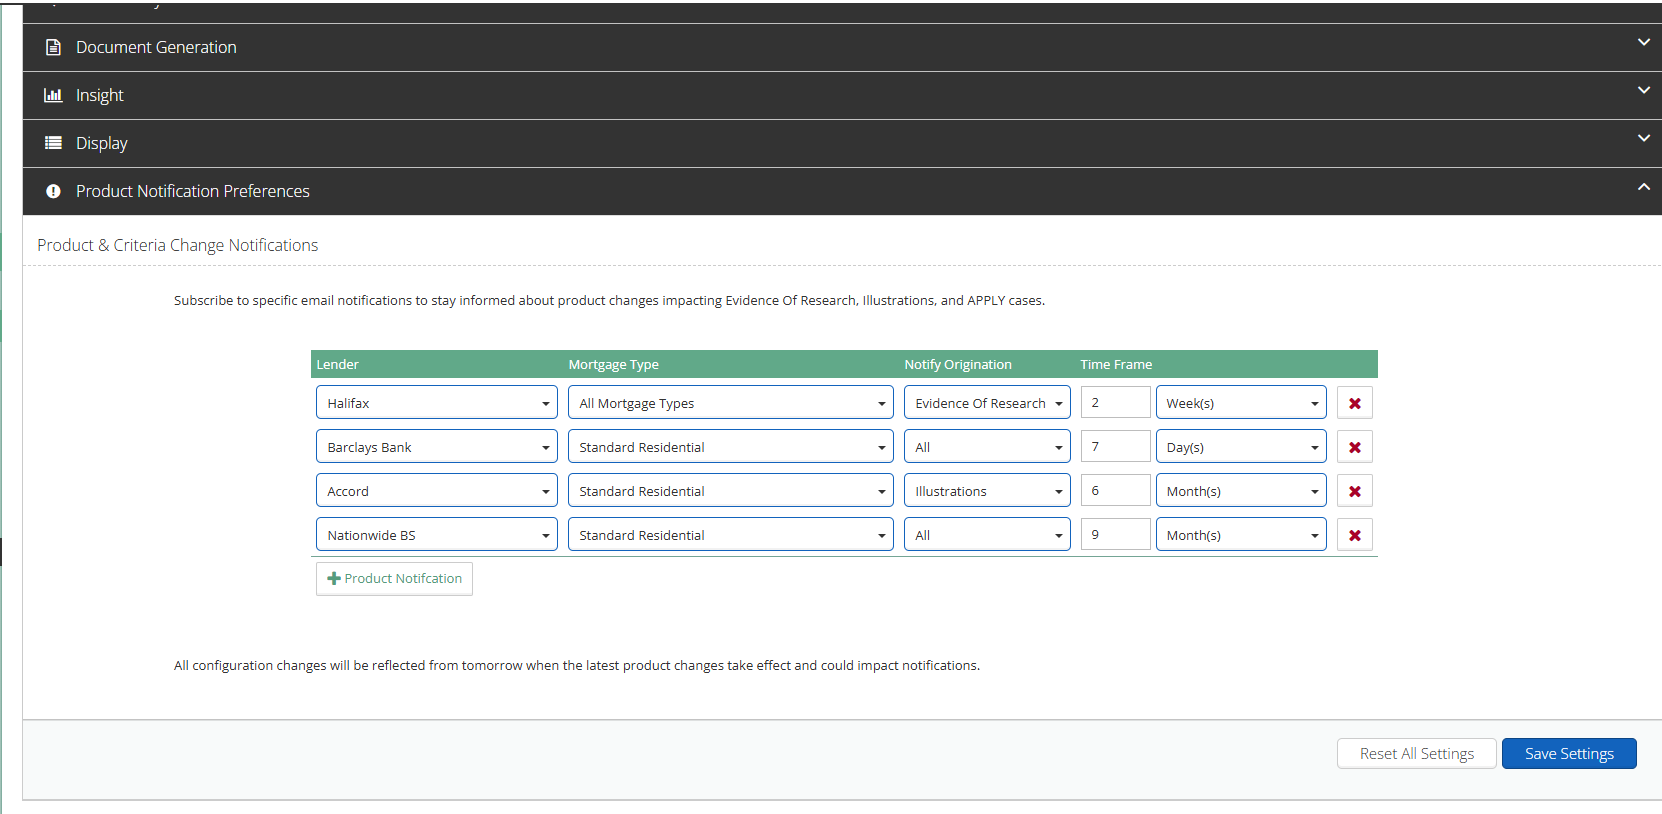
Task: Open the Day(s) time frame dropdown
Action: [1241, 447]
